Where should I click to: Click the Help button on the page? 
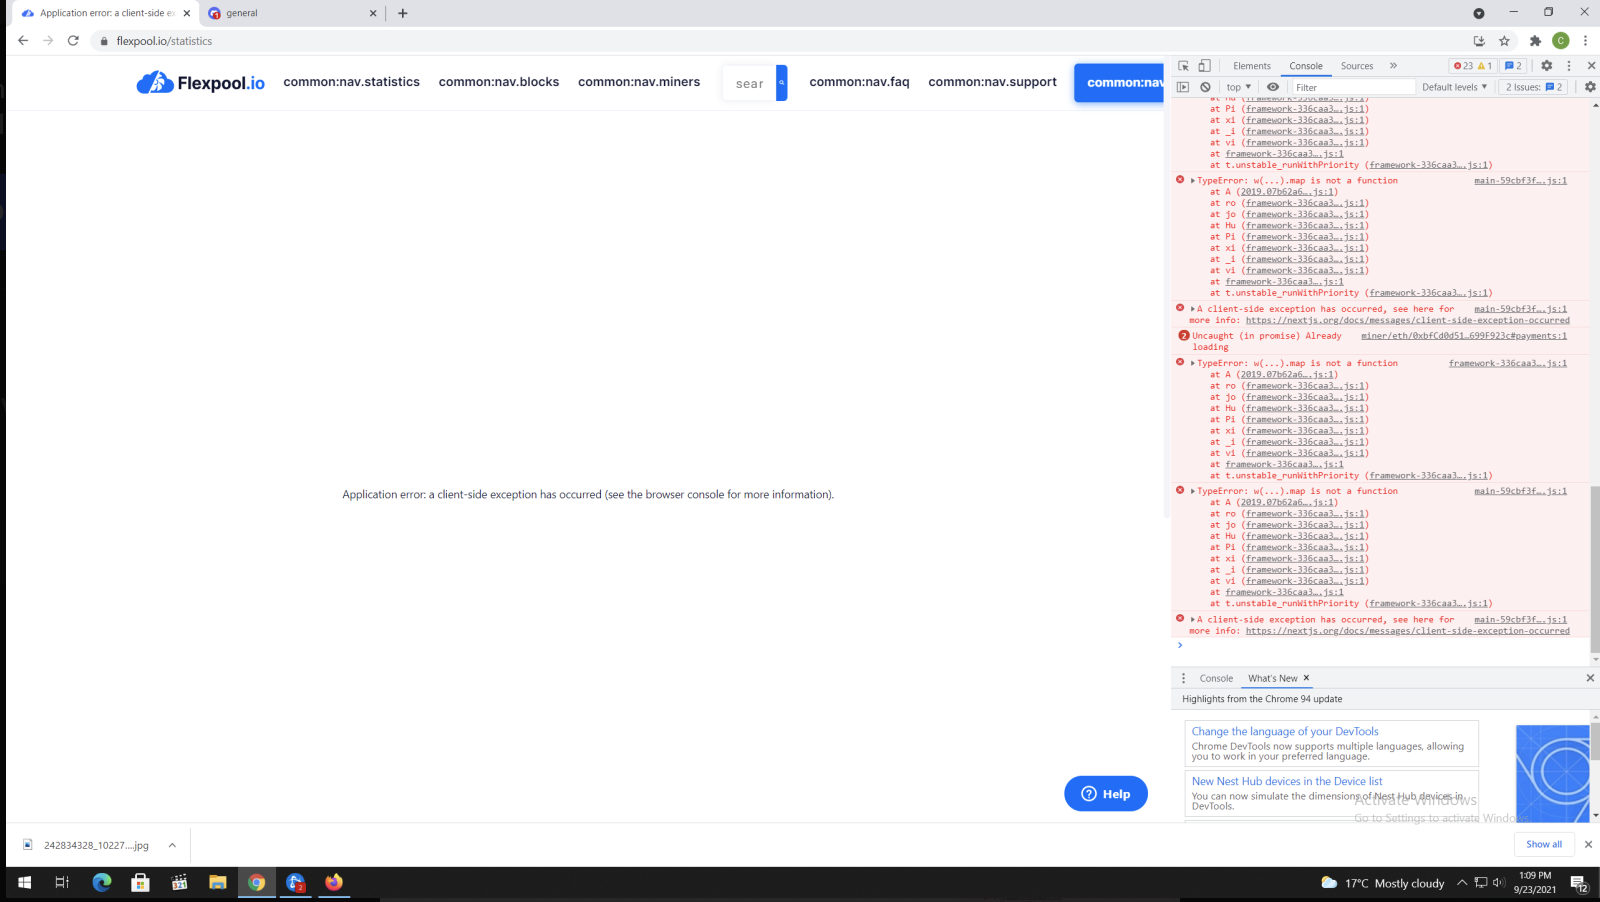click(x=1105, y=793)
